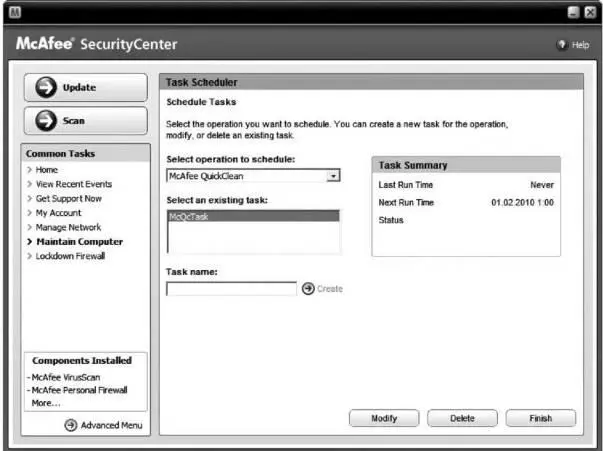The image size is (603, 451).
Task: Focus the Task name input field
Action: pyautogui.click(x=232, y=289)
